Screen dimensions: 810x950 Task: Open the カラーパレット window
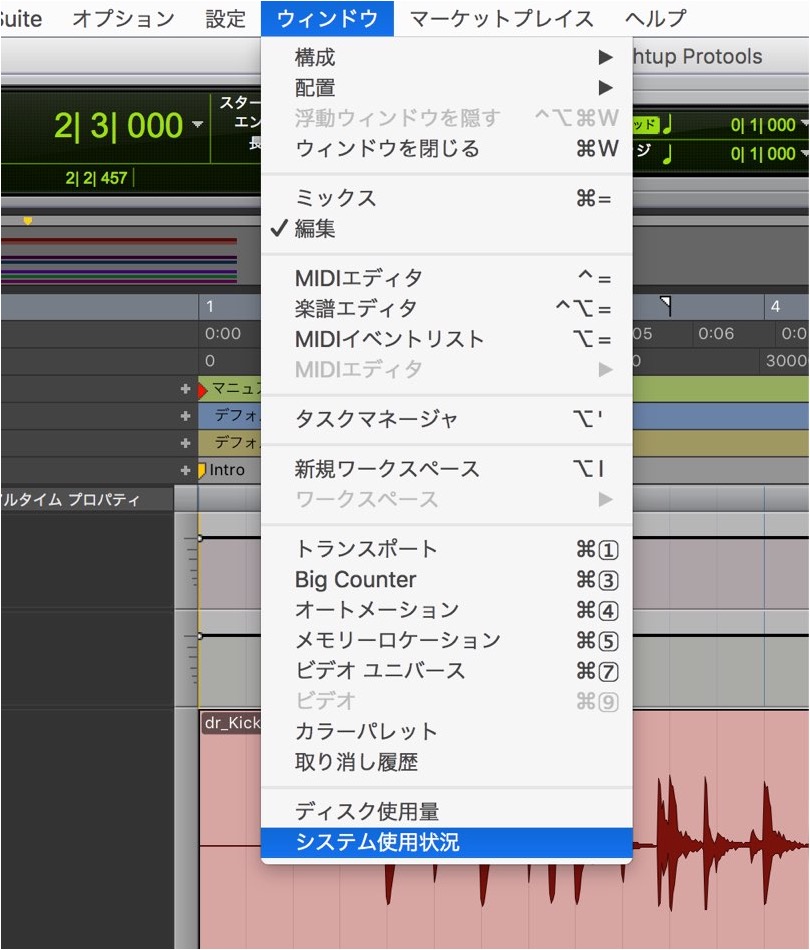pyautogui.click(x=446, y=731)
